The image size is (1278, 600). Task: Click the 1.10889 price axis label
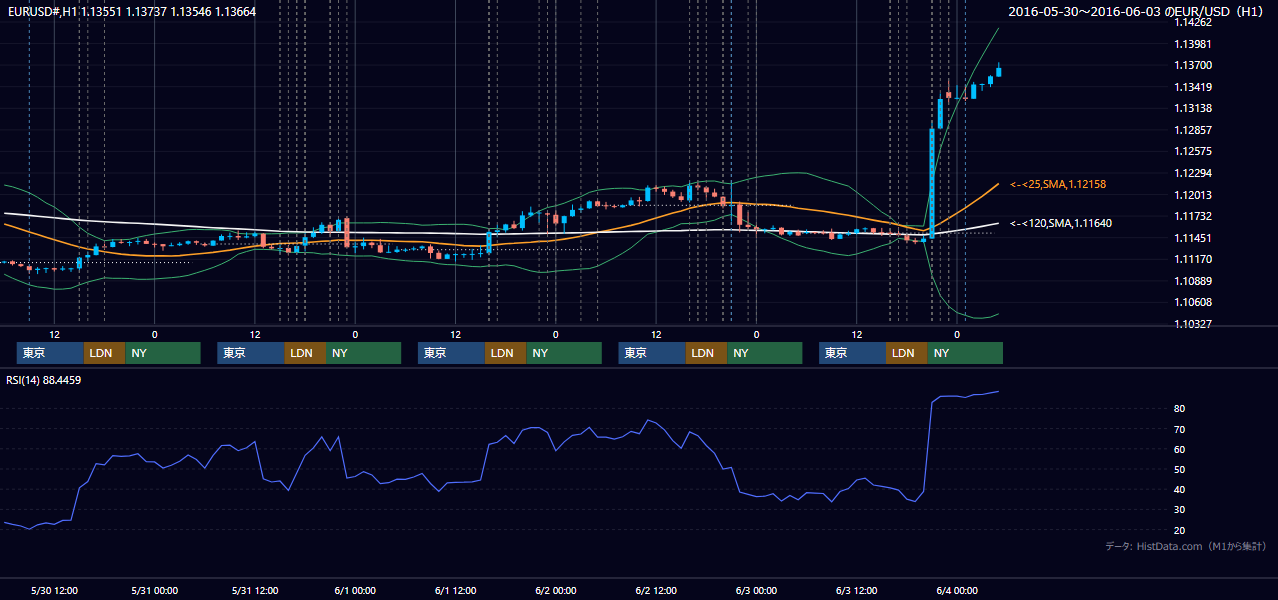(x=1193, y=281)
